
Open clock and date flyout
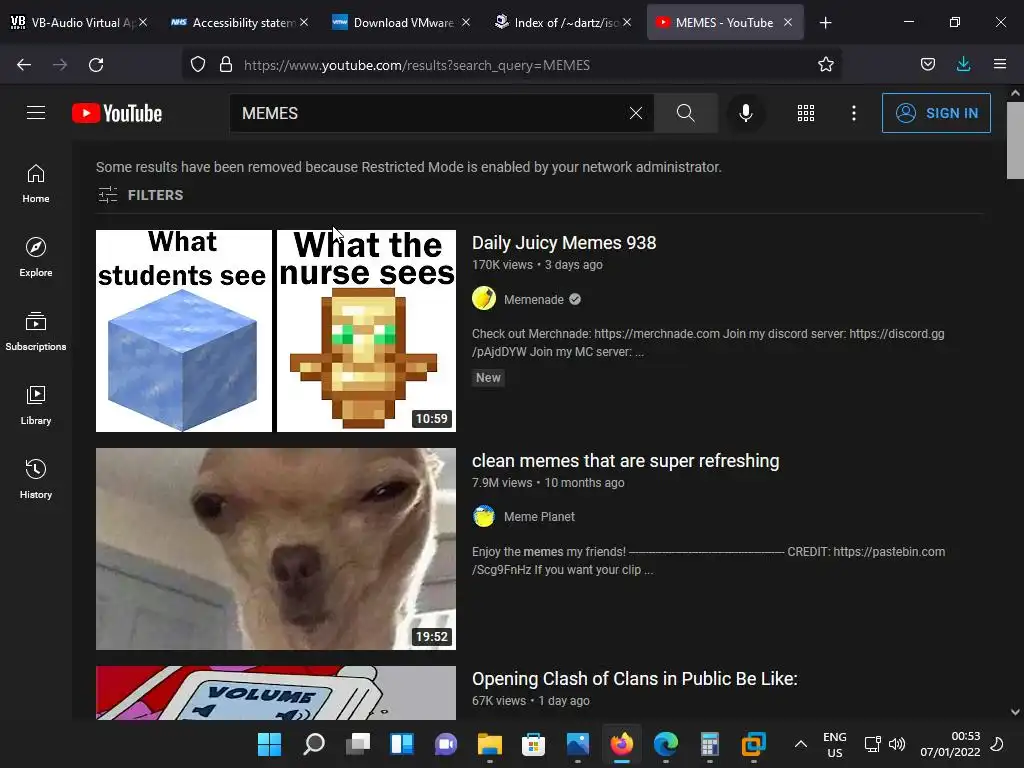click(x=950, y=744)
